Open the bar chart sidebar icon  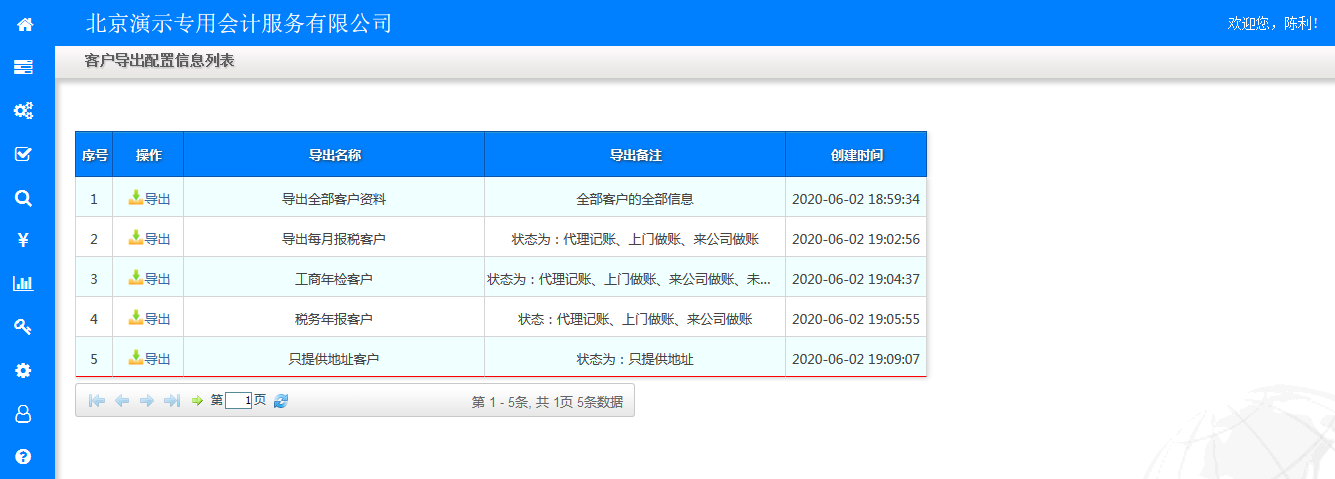pos(23,283)
